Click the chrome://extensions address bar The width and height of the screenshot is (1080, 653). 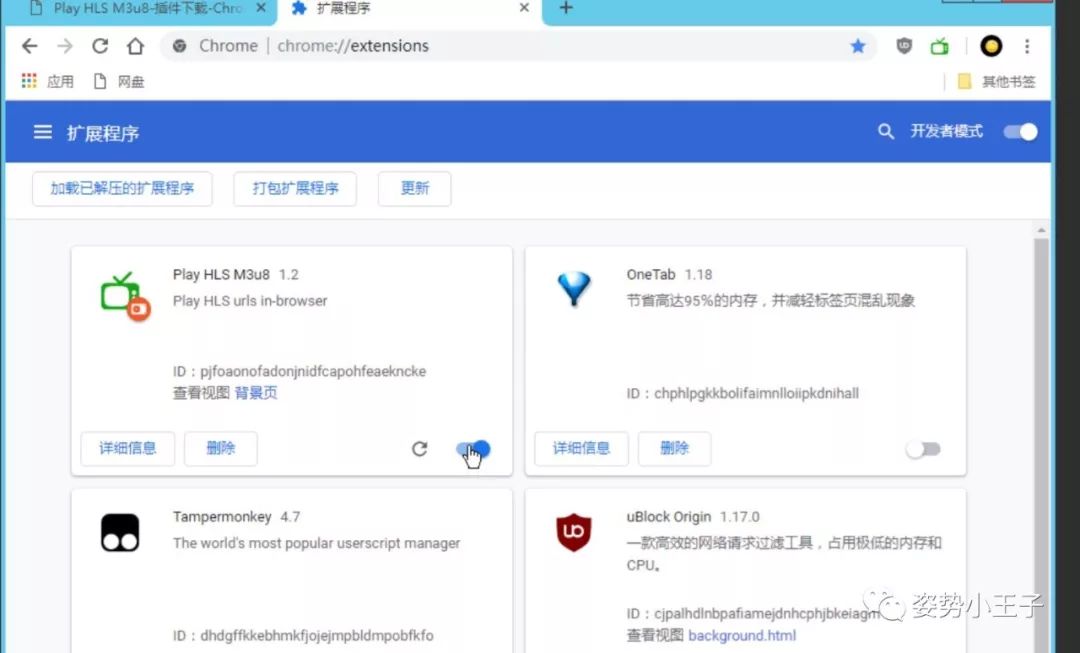point(517,46)
